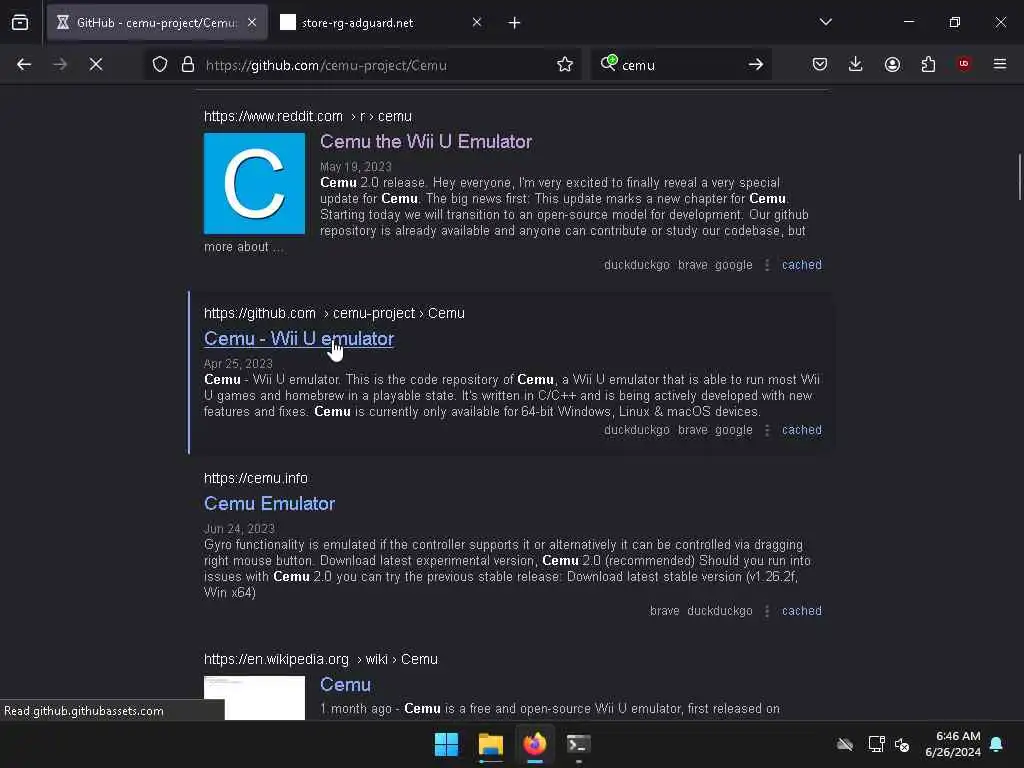Viewport: 1024px width, 768px height.
Task: Open File Explorer from the taskbar
Action: [x=490, y=744]
